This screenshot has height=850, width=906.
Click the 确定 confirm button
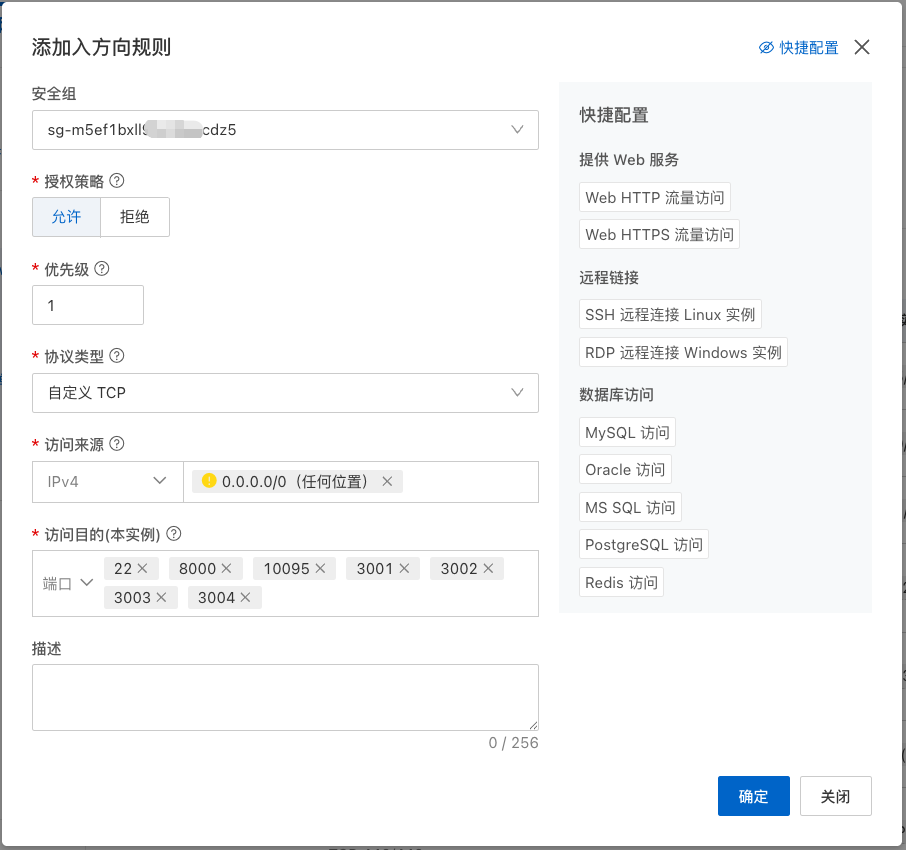coord(753,796)
